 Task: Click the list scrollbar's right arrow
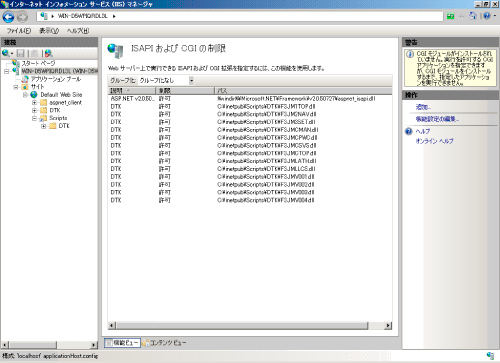click(388, 325)
